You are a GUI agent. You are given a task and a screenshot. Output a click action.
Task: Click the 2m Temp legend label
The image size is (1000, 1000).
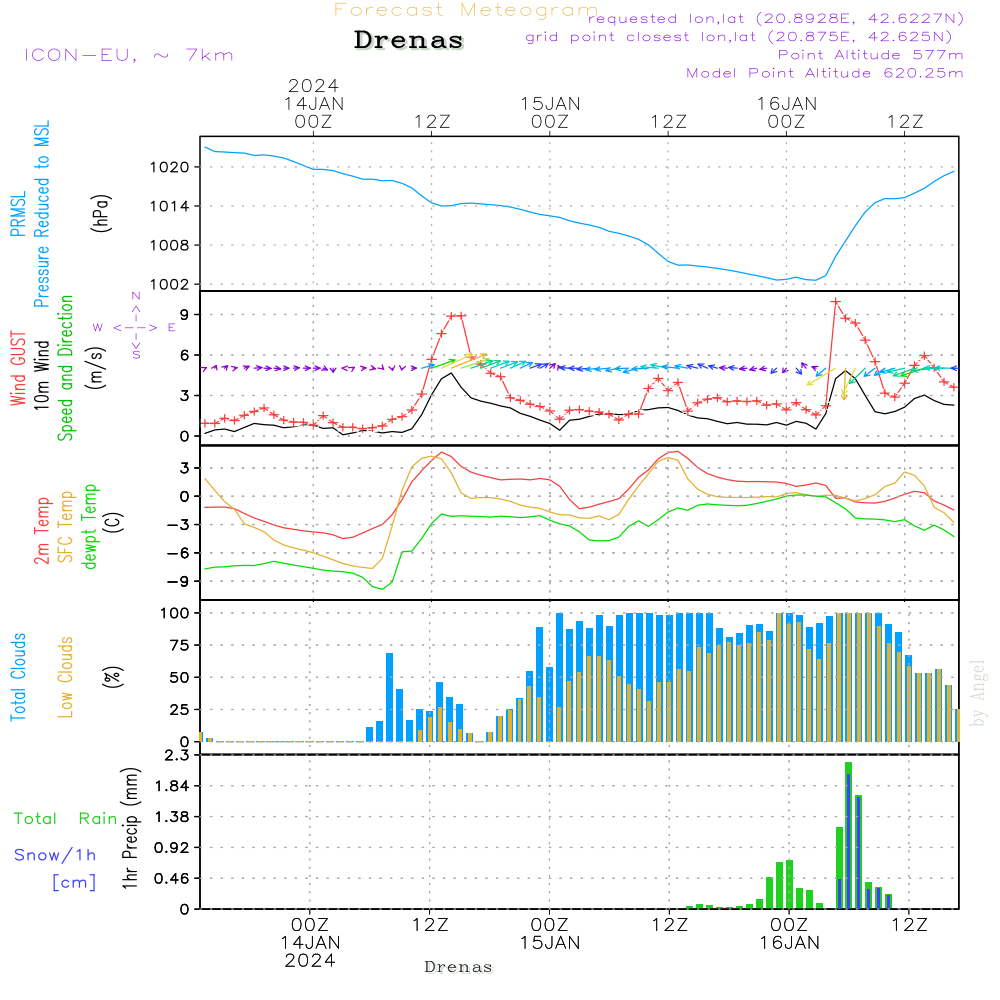pyautogui.click(x=42, y=531)
